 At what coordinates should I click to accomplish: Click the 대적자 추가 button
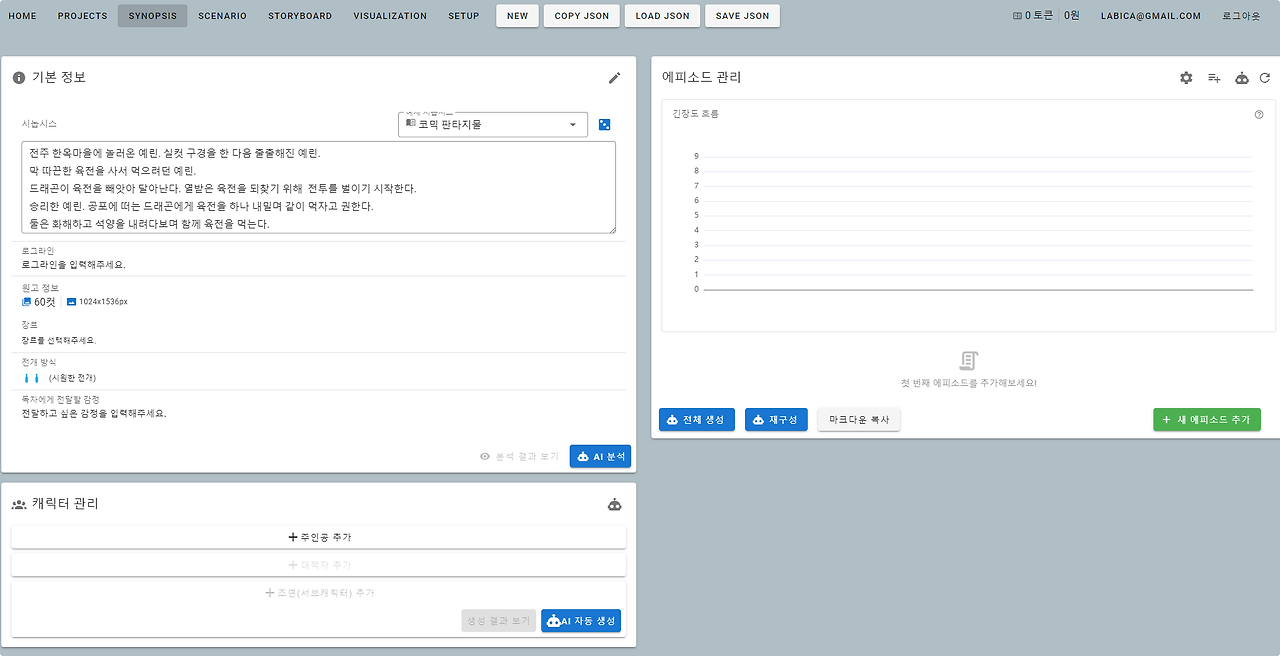(319, 565)
